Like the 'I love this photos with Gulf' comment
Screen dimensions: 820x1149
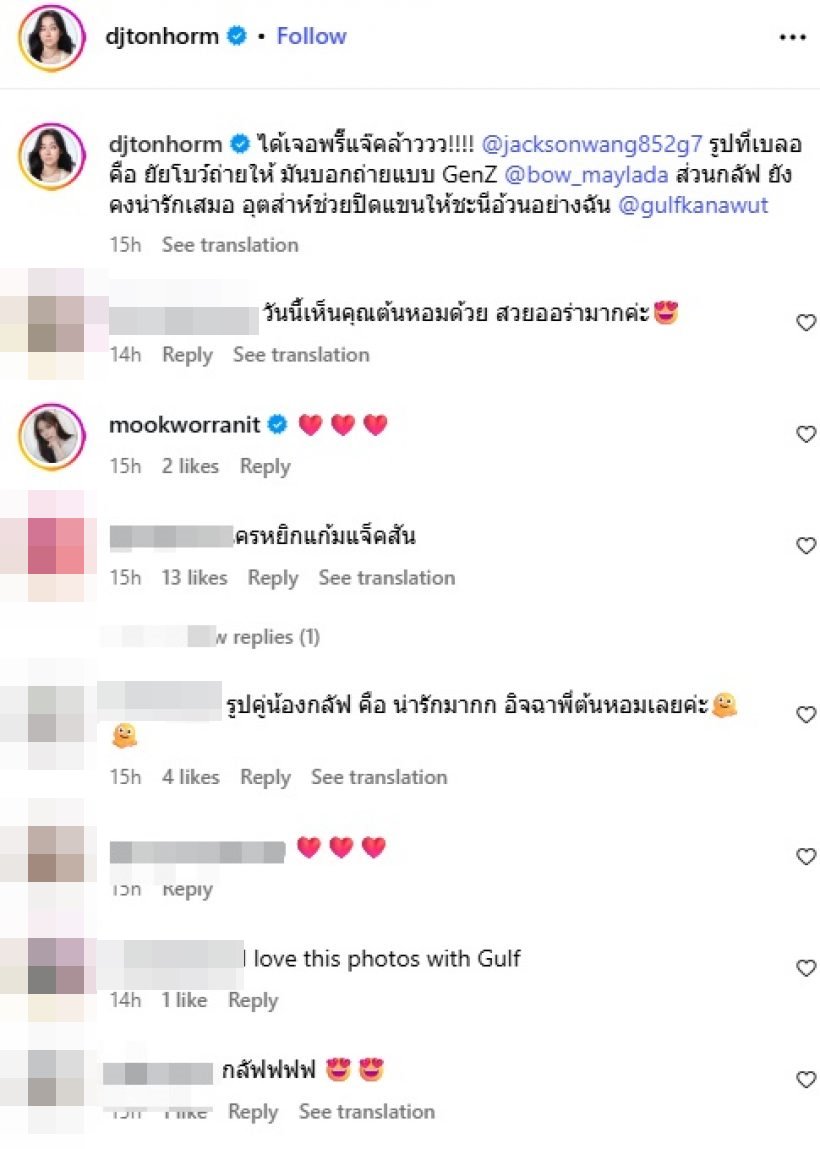pyautogui.click(x=806, y=968)
